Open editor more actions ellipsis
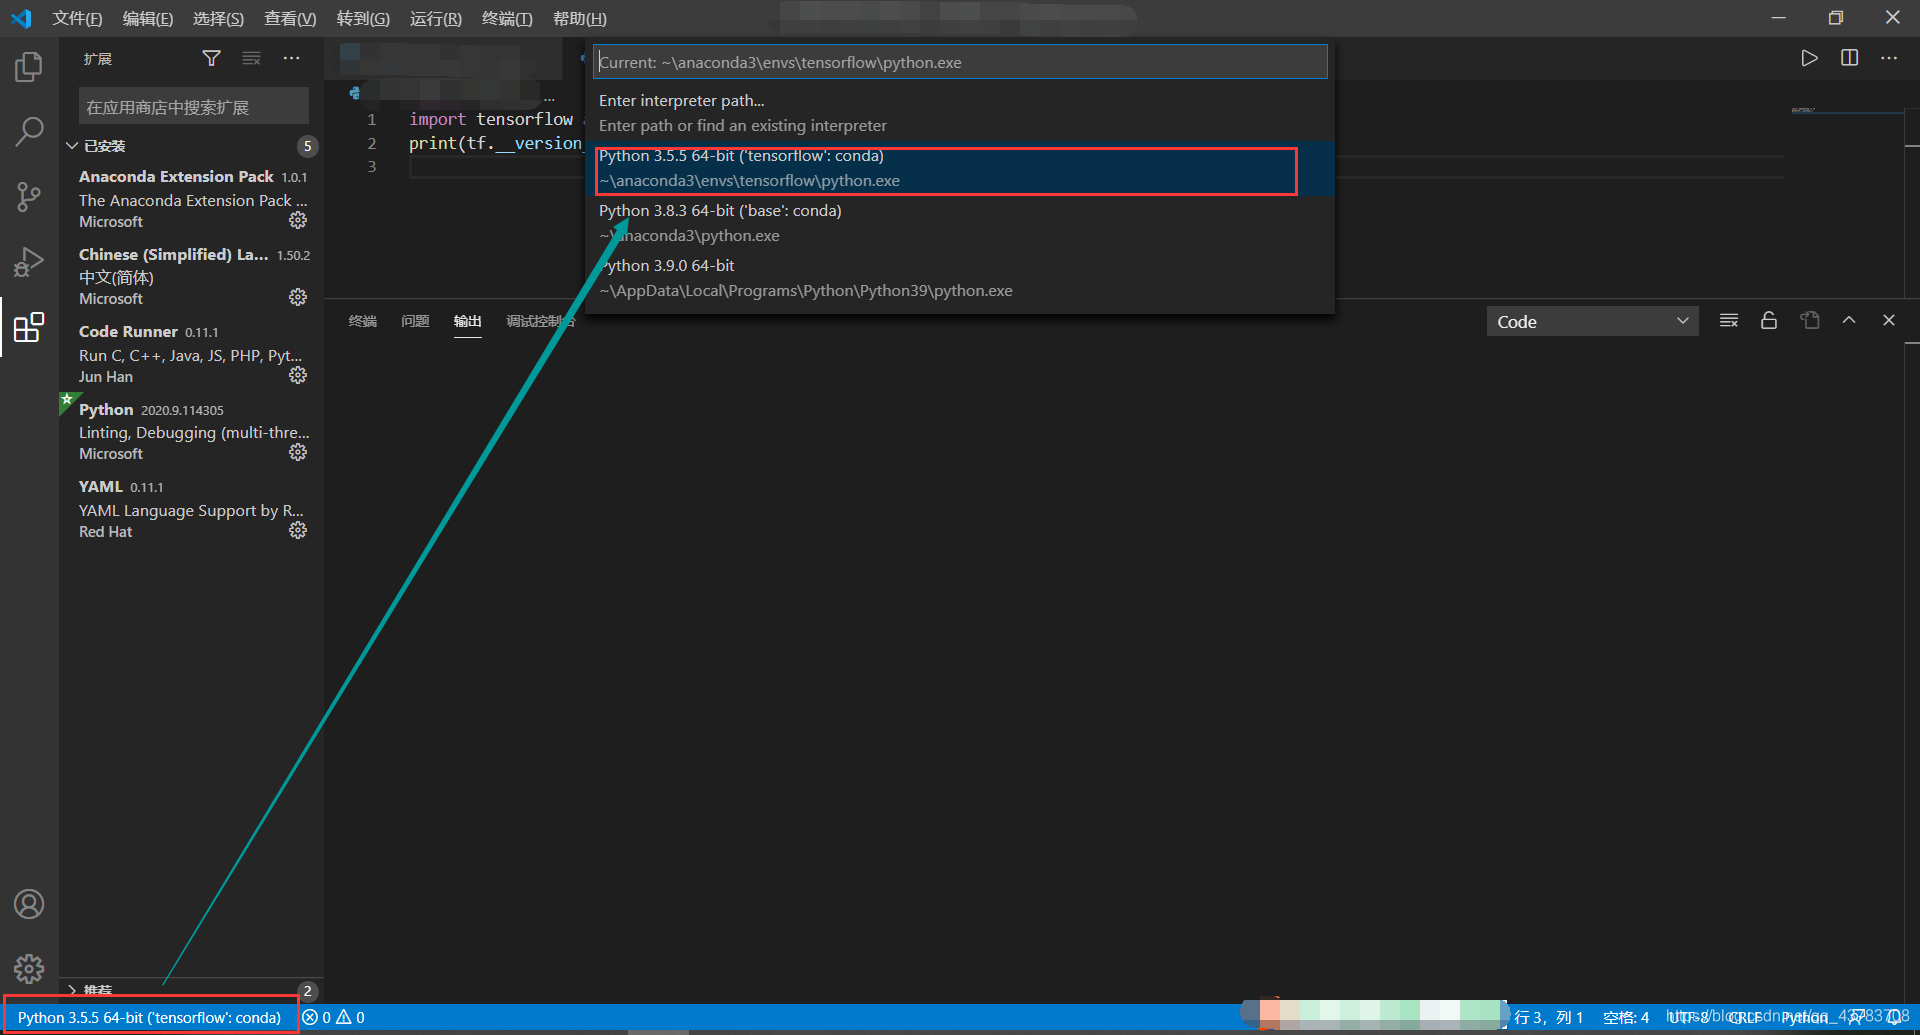 pyautogui.click(x=1889, y=58)
